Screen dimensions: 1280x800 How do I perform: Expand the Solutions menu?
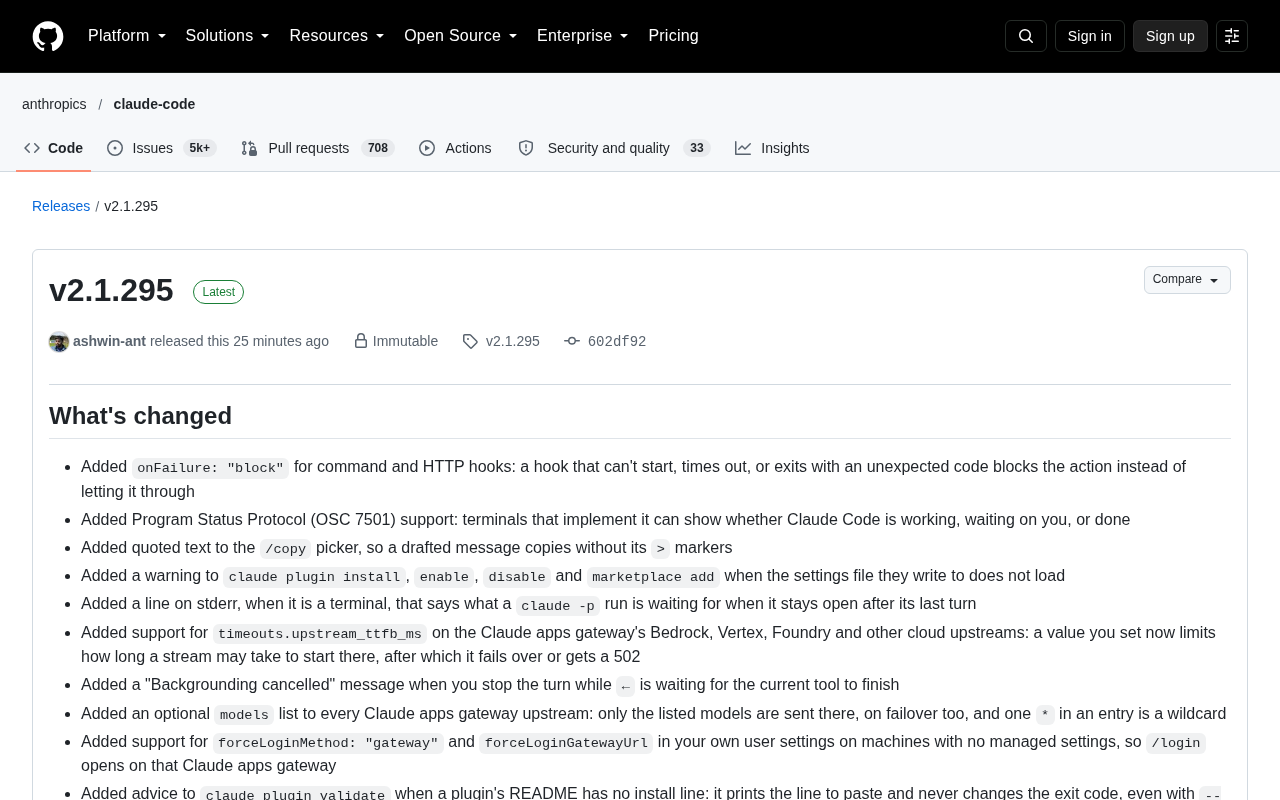tap(227, 36)
